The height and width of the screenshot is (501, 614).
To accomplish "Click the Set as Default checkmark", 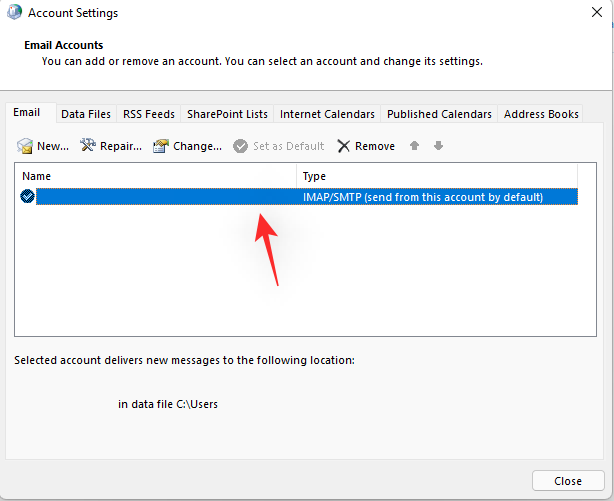I will tap(240, 146).
